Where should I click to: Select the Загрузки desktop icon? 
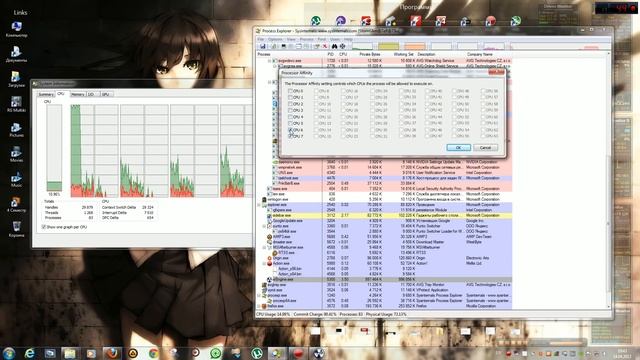pos(16,80)
